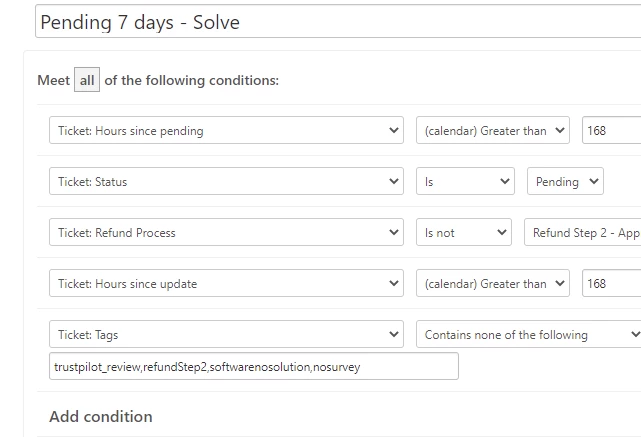Image resolution: width=641 pixels, height=437 pixels.
Task: Click the tags text field with trustpilot_review
Action: coord(254,367)
